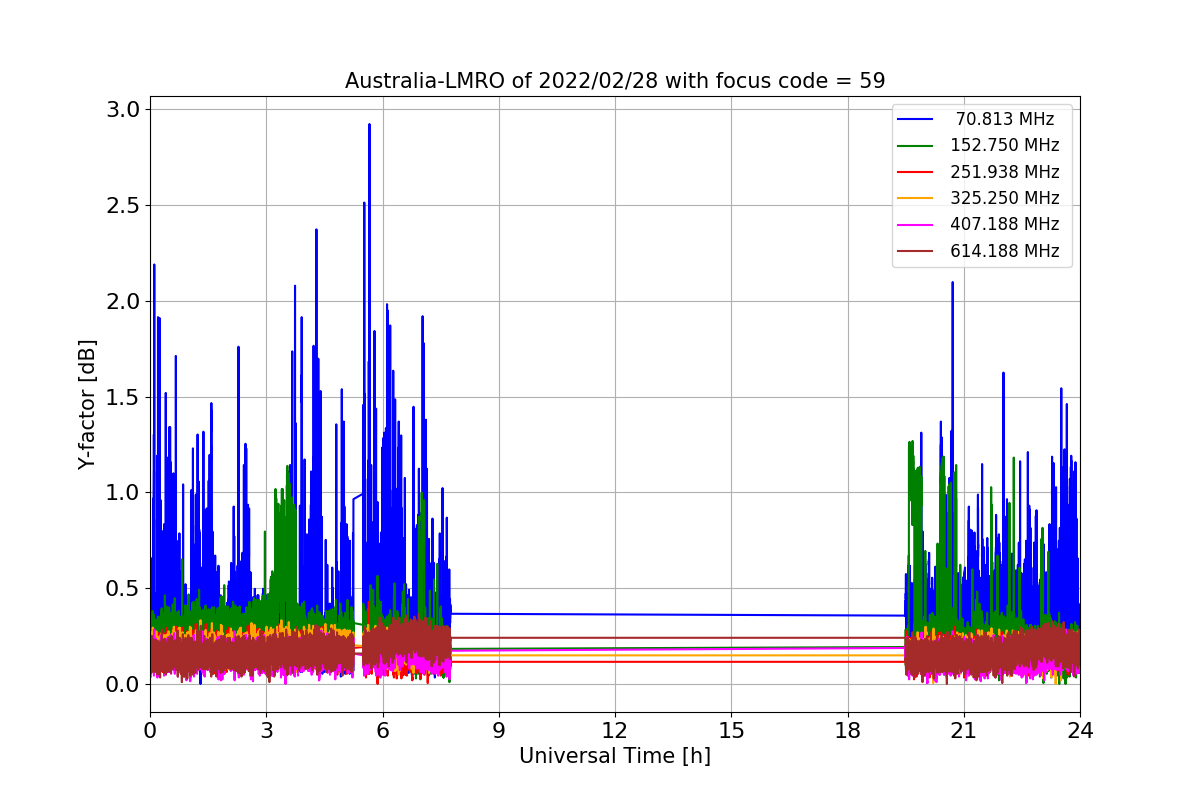The image size is (1200, 800).
Task: Click the magenta legend line for 407.188 MHz
Action: (x=916, y=225)
